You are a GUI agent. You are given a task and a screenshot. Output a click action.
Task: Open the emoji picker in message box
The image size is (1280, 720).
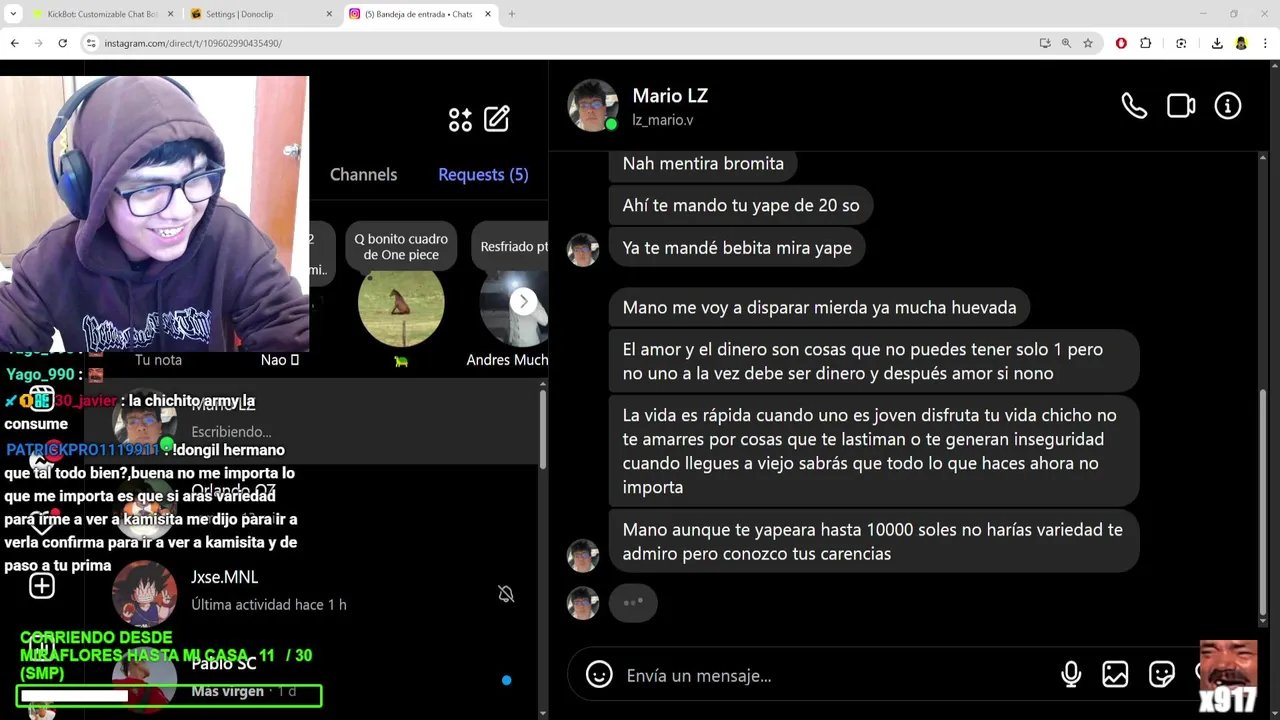[x=599, y=675]
